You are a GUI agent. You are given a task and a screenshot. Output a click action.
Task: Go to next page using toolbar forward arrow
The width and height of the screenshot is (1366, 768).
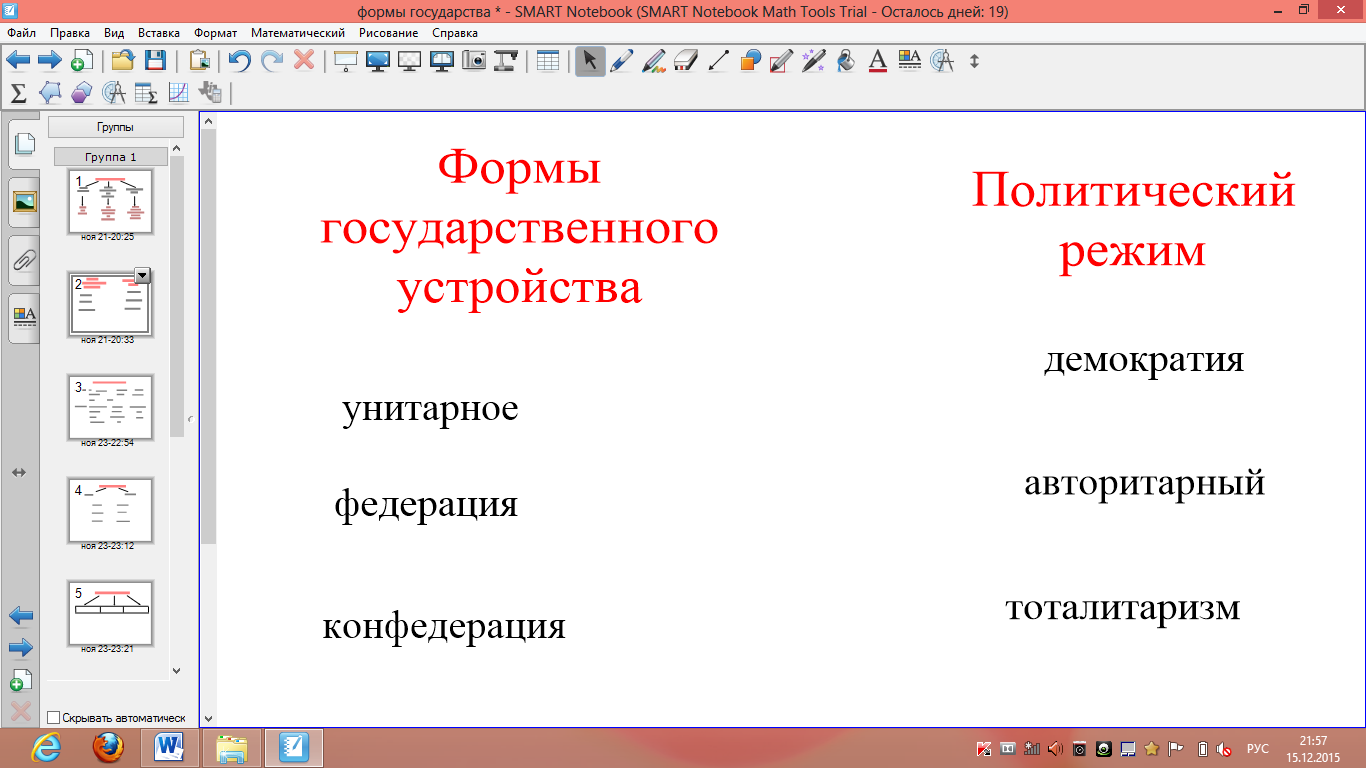pos(50,60)
